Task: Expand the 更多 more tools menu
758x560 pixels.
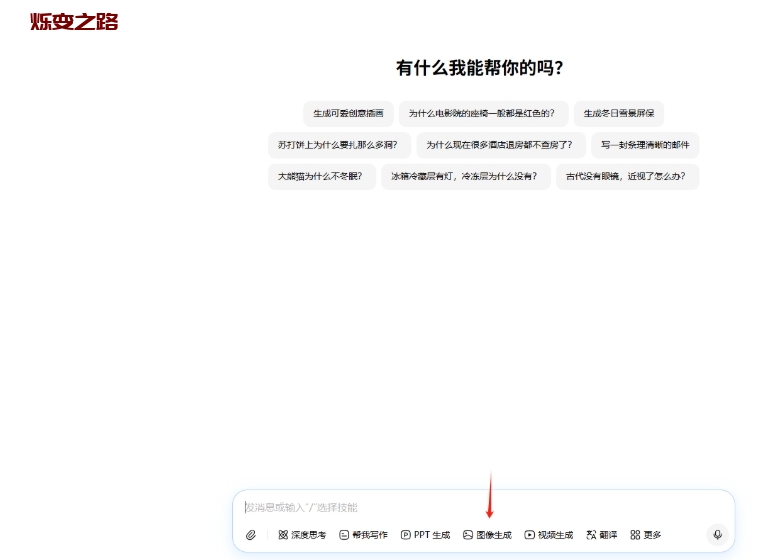Action: [x=645, y=535]
